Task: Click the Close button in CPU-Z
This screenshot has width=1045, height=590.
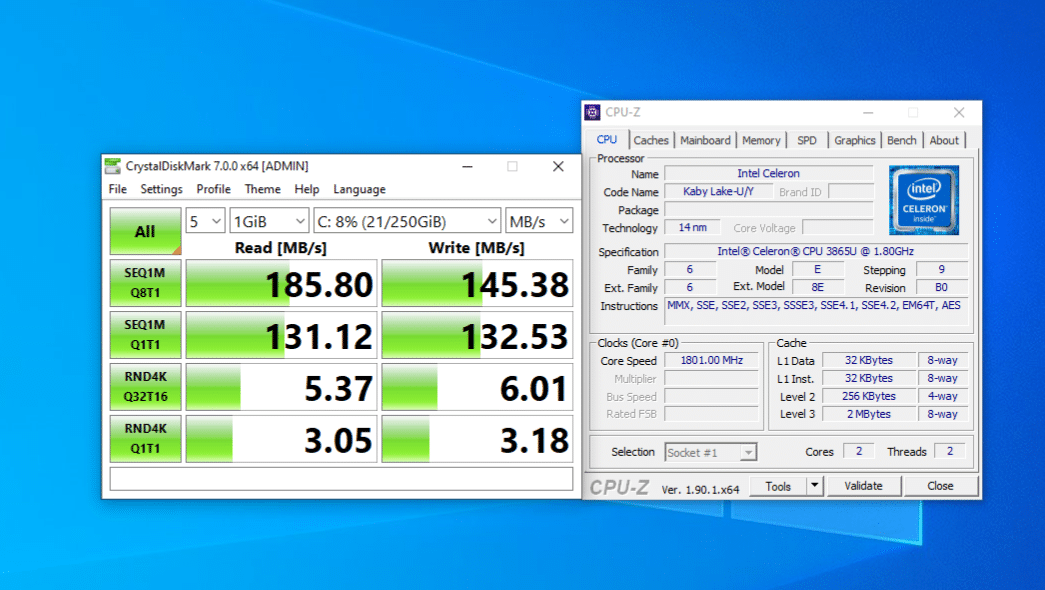Action: coord(940,486)
